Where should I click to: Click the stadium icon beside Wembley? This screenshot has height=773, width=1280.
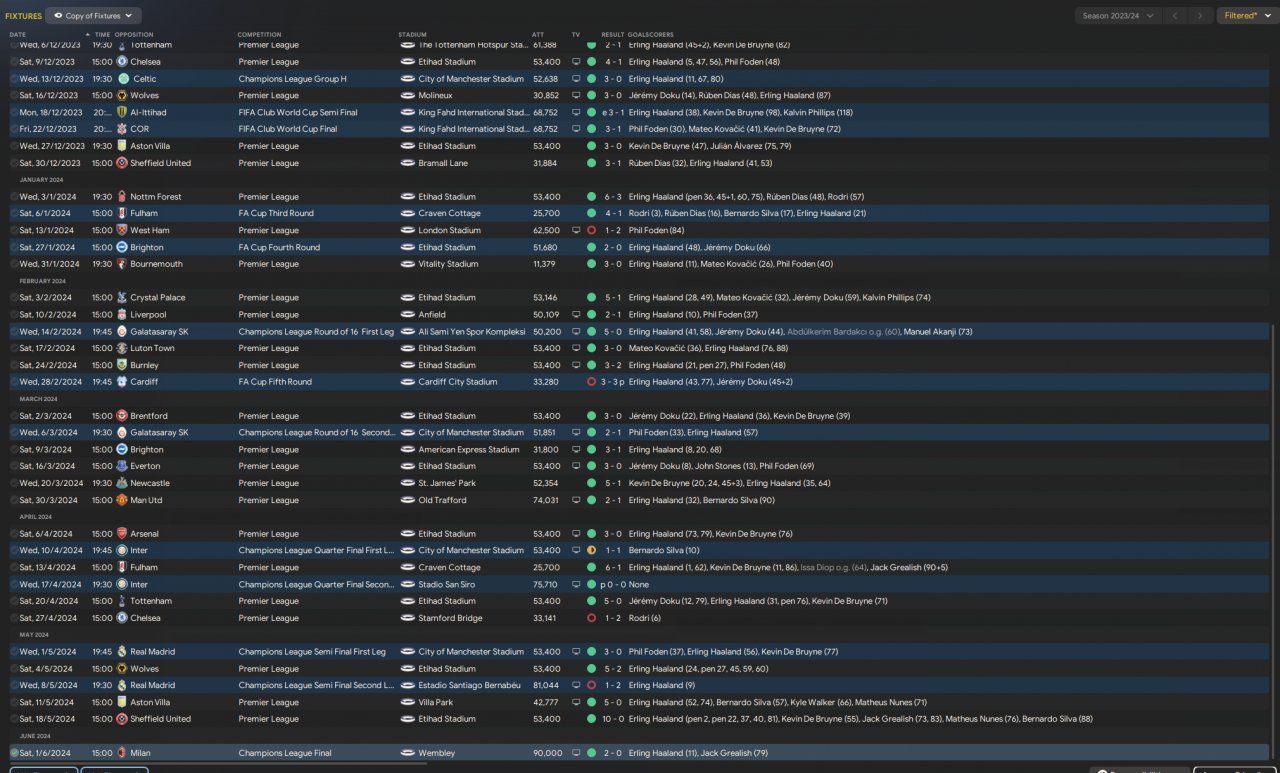click(x=408, y=753)
